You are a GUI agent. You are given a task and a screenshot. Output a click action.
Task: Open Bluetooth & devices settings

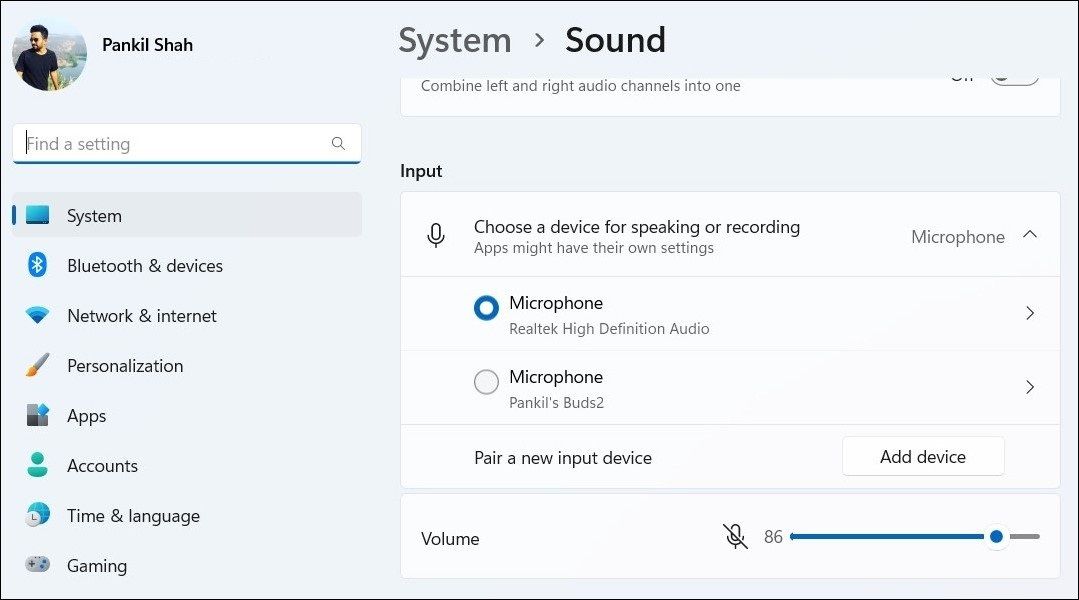pyautogui.click(x=37, y=266)
